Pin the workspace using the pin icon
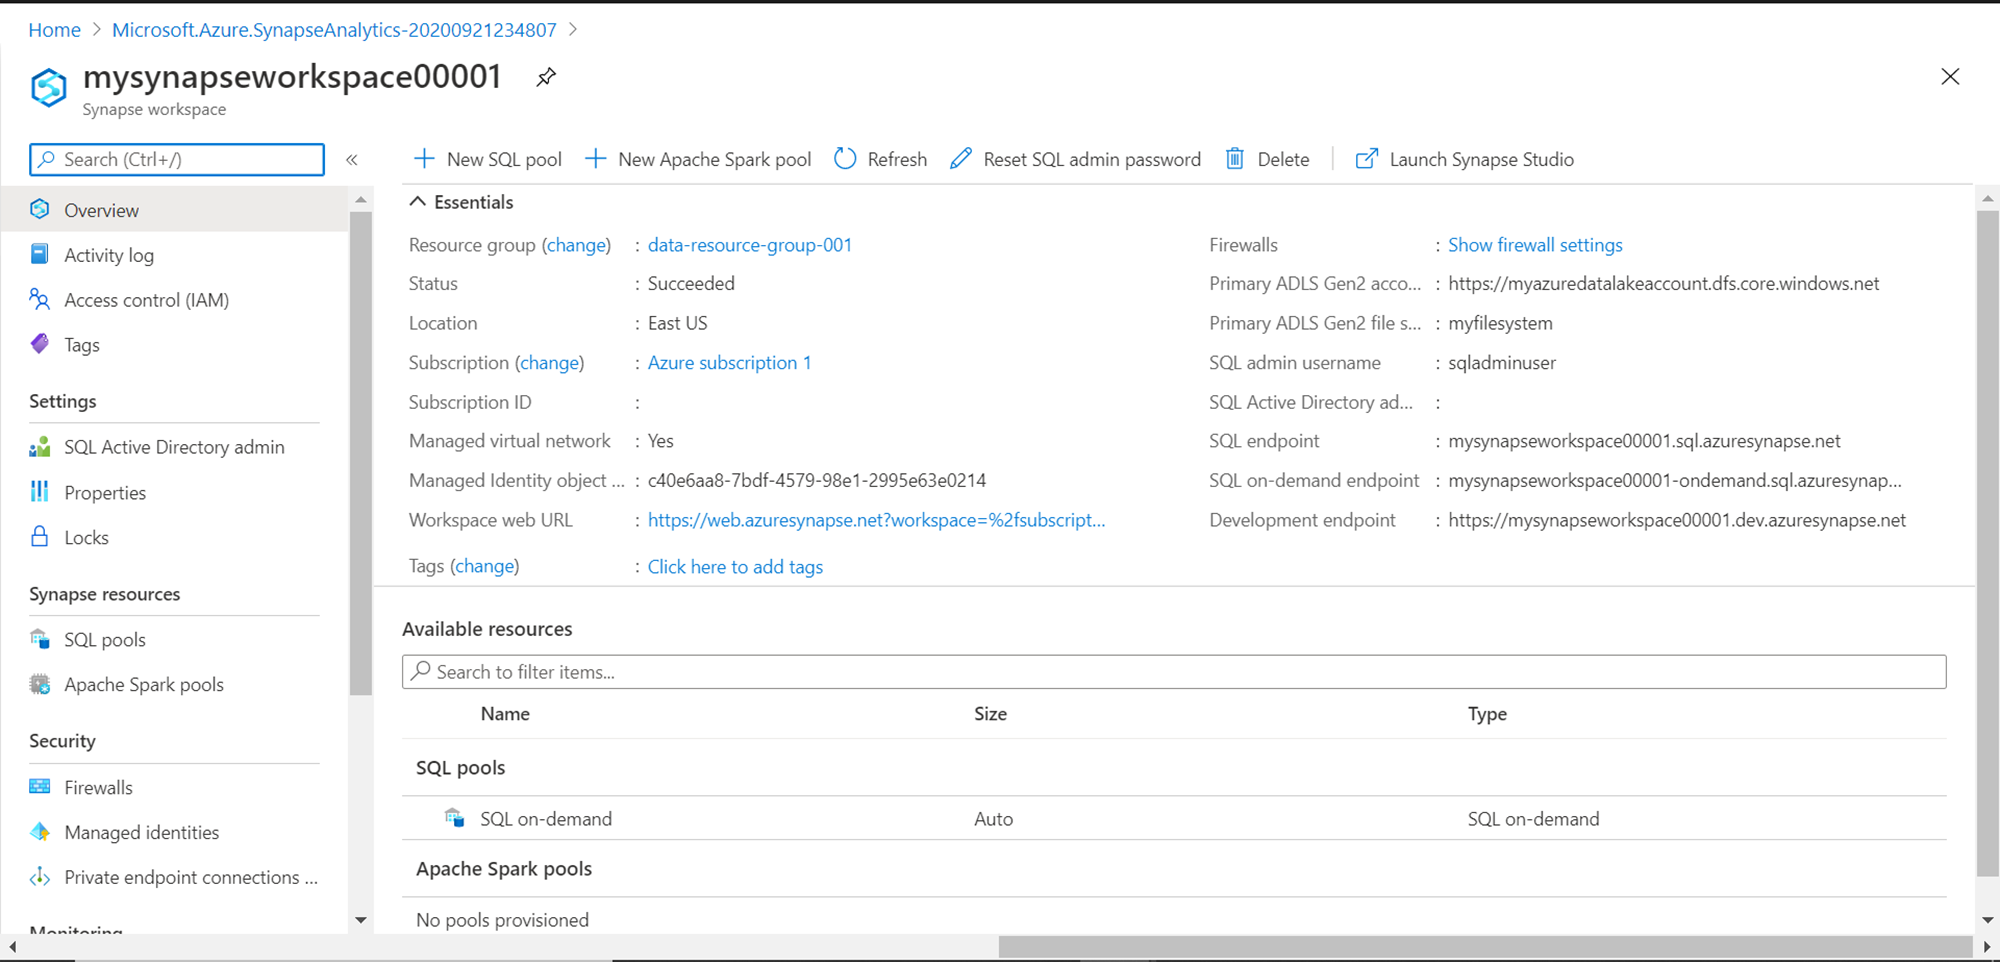 coord(545,77)
